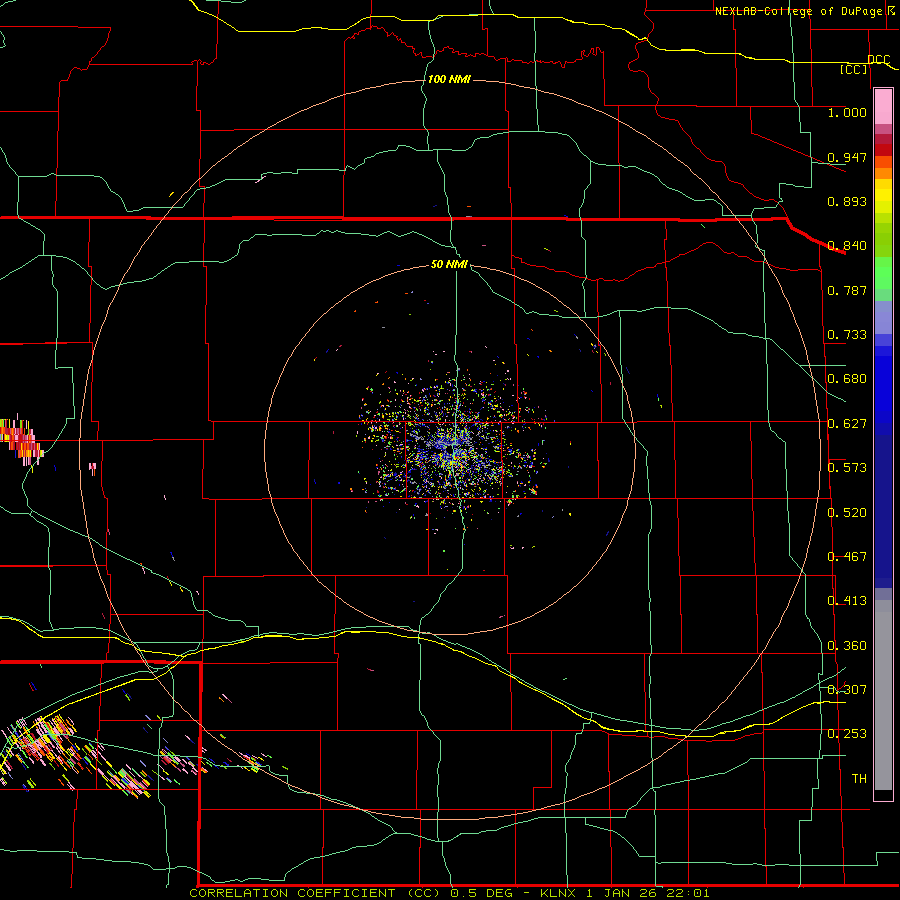Click the 0.413 legend value
The height and width of the screenshot is (900, 900).
coord(847,601)
